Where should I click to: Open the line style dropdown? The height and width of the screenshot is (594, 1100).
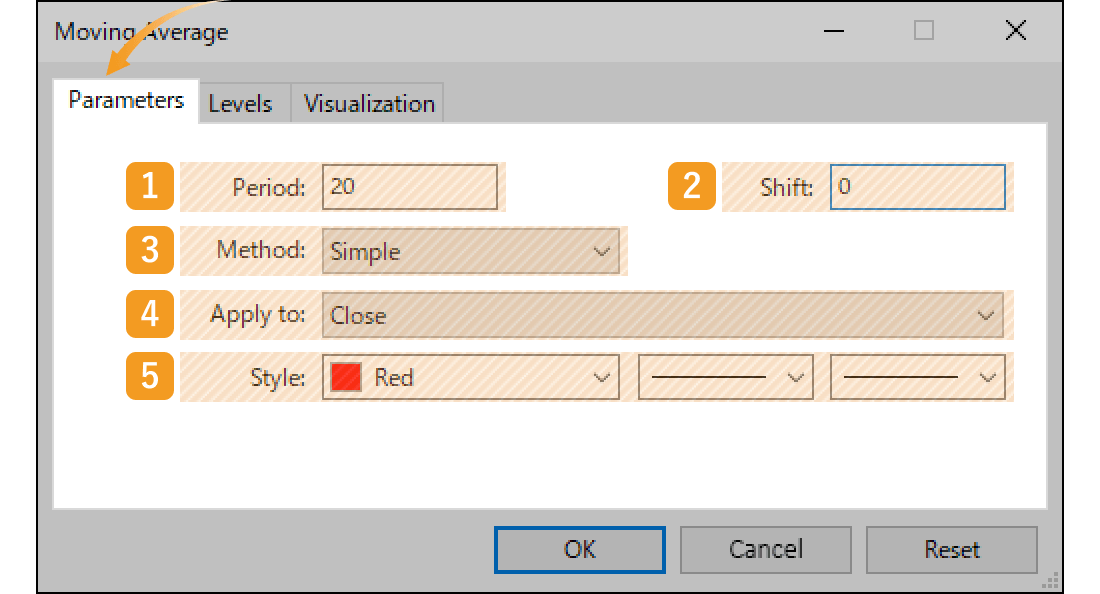(725, 377)
